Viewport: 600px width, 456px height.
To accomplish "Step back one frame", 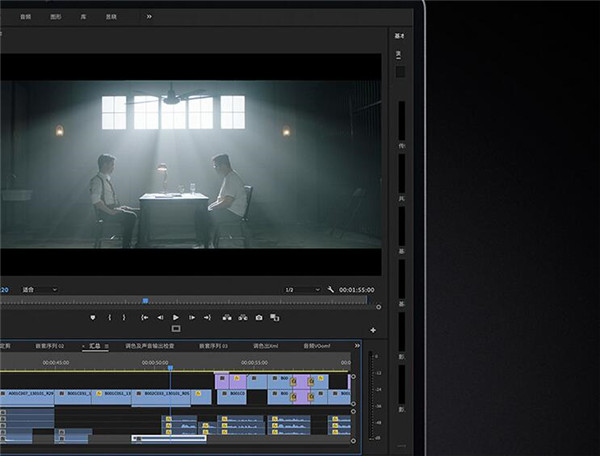I will coord(160,318).
